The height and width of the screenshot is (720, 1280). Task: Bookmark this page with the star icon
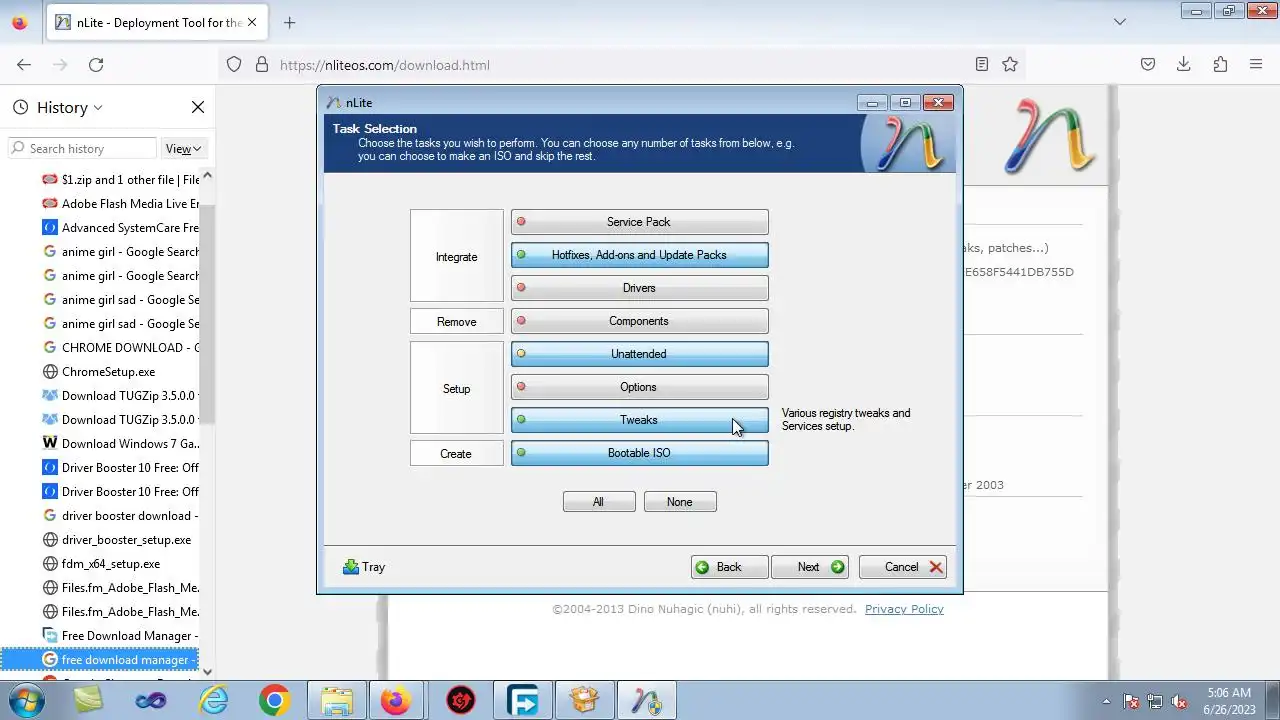coord(1010,64)
